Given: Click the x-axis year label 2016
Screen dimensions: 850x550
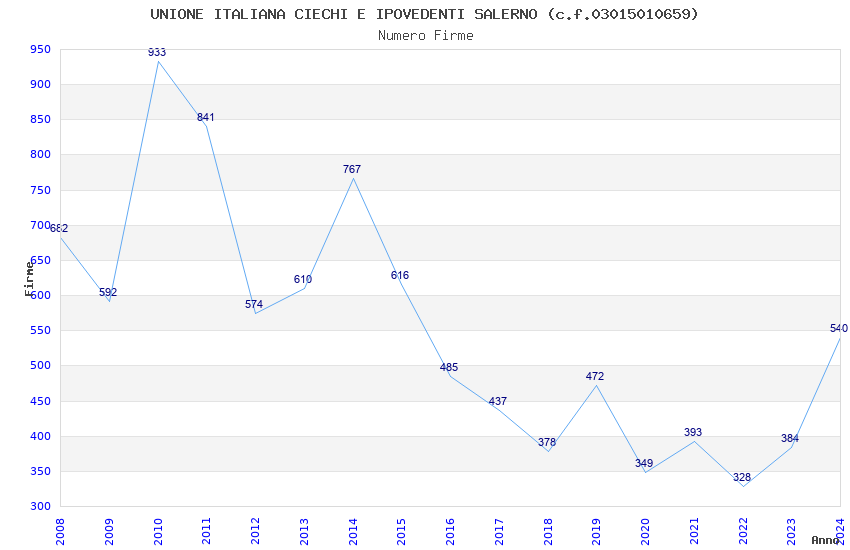Looking at the screenshot, I should point(450,531).
